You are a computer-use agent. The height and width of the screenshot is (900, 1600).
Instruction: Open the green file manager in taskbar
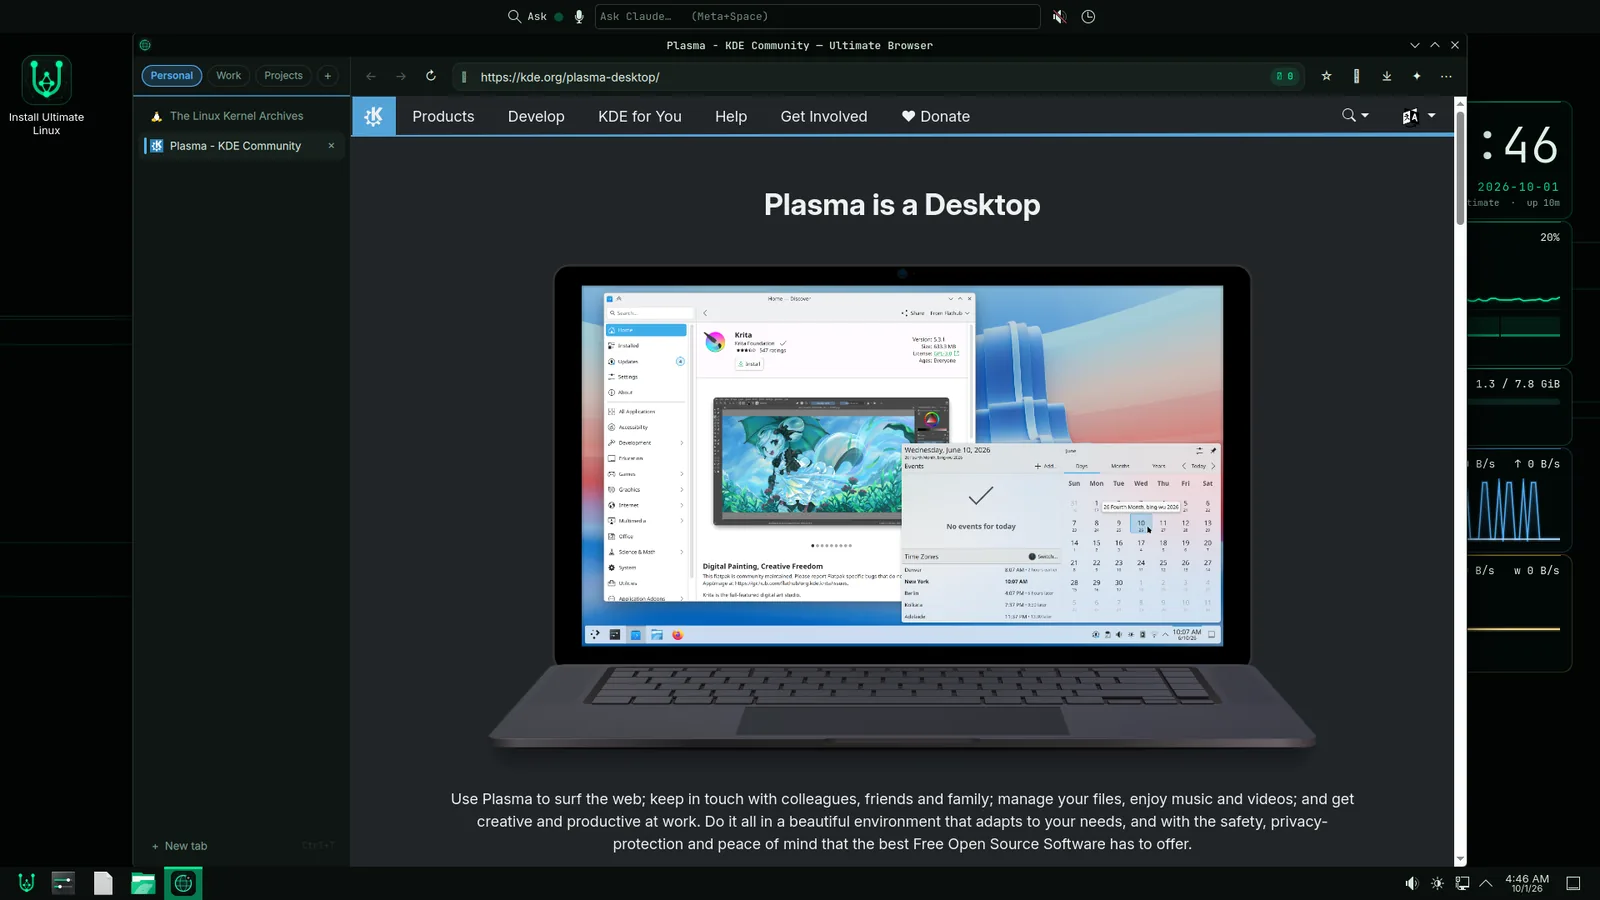[143, 883]
